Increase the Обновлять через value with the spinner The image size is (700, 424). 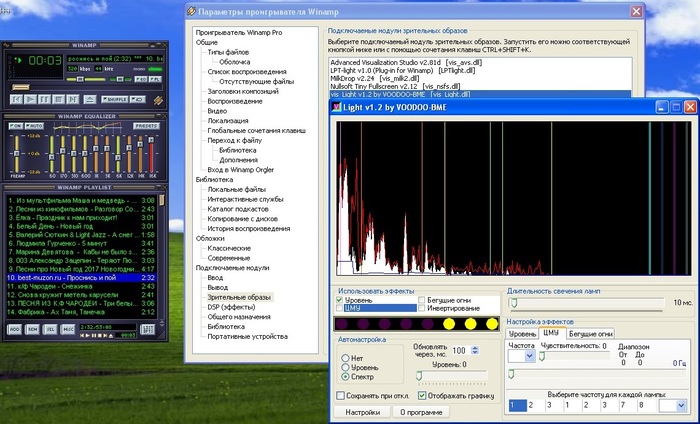click(x=473, y=347)
